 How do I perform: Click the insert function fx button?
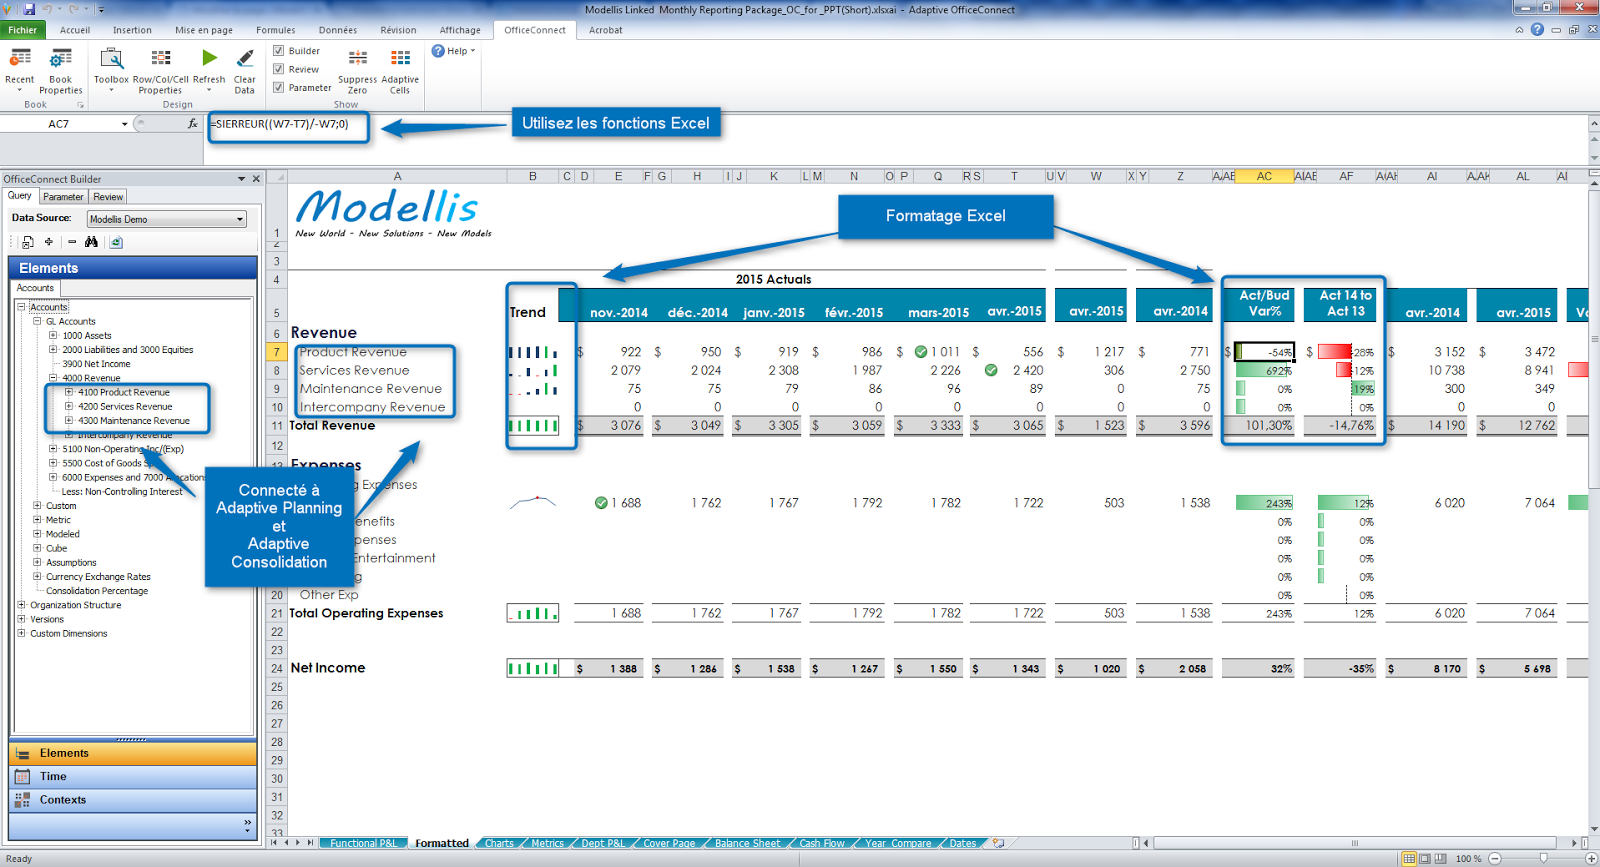pos(193,124)
